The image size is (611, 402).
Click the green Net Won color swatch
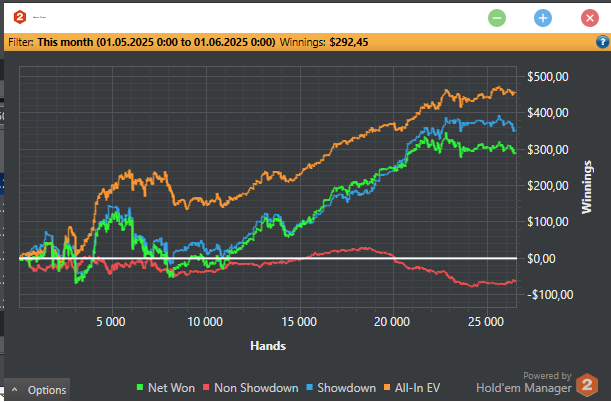click(140, 388)
